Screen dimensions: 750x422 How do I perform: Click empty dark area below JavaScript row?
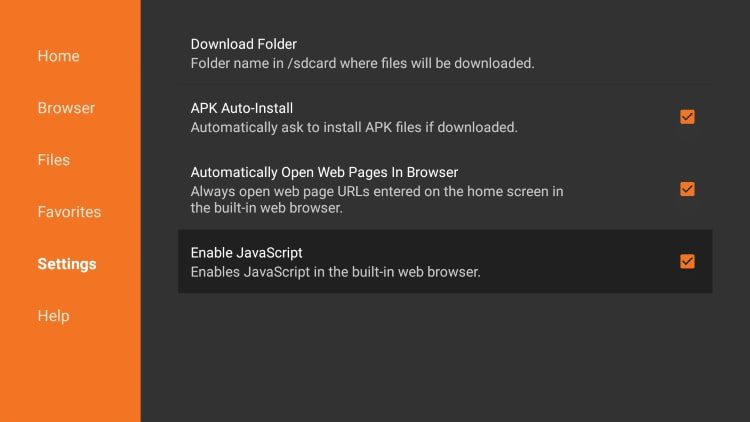[x=445, y=356]
